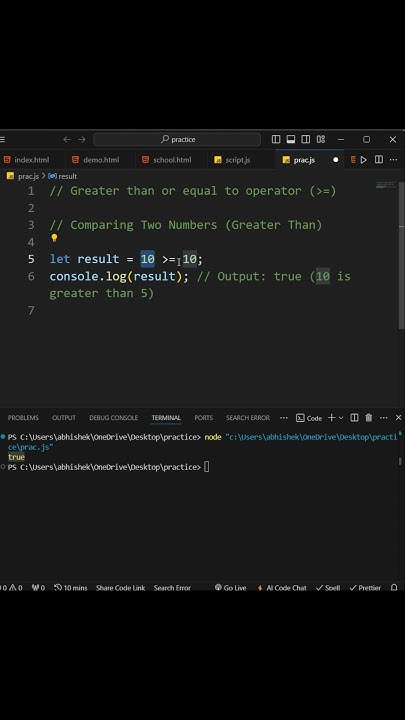Screen dimensions: 405x720
Task: Kill the terminal with the trash icon
Action: pyautogui.click(x=368, y=417)
